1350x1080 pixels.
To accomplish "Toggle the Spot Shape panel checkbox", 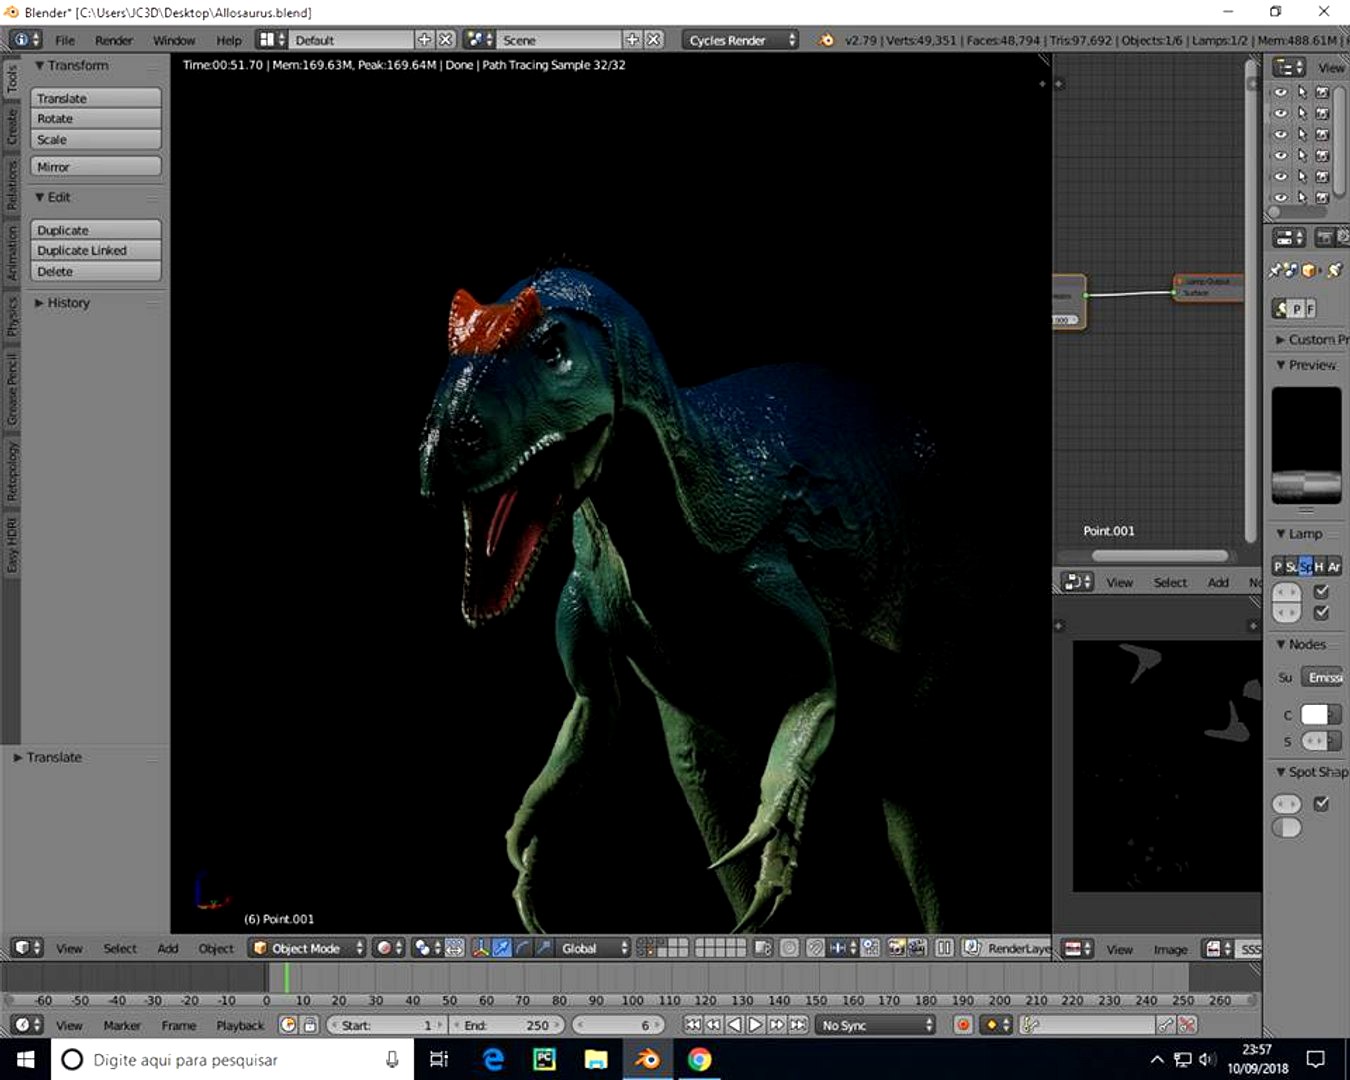I will 1321,803.
